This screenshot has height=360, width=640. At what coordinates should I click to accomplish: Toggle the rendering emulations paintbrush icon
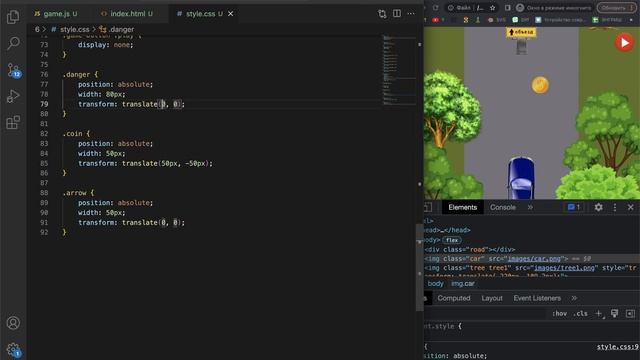(x=614, y=313)
